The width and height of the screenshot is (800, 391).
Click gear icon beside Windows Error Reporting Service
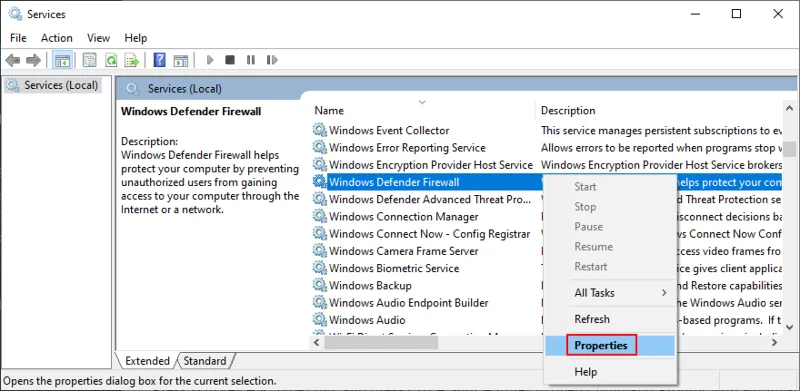tap(320, 147)
